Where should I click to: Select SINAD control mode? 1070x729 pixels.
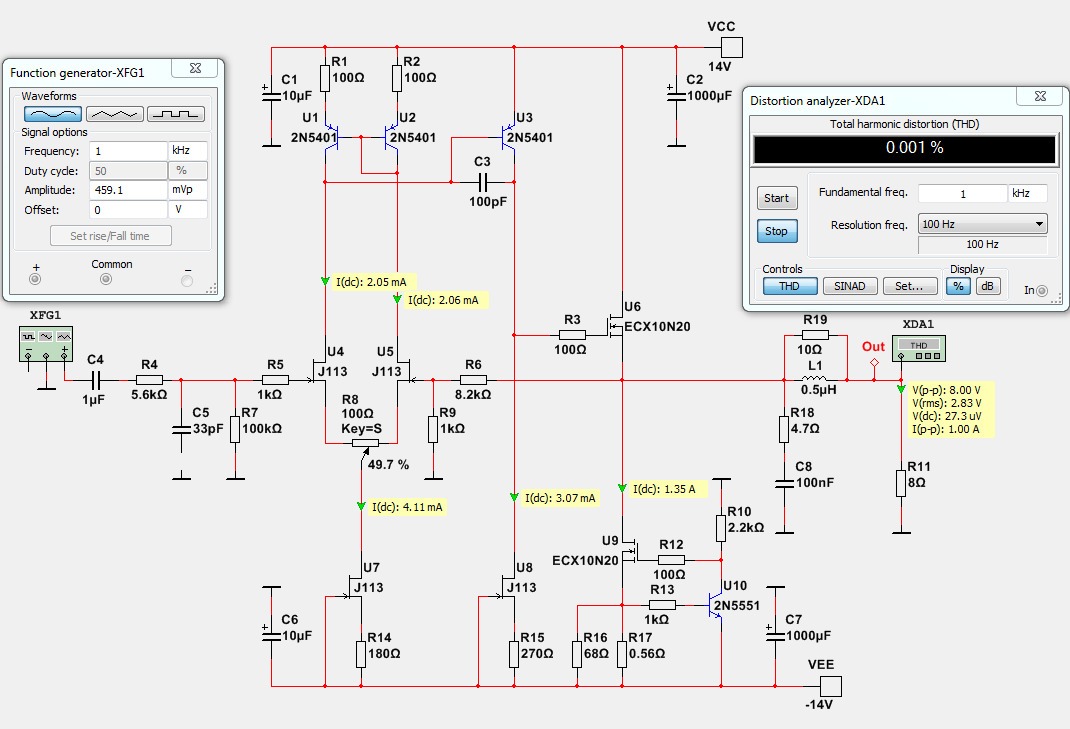tap(850, 286)
